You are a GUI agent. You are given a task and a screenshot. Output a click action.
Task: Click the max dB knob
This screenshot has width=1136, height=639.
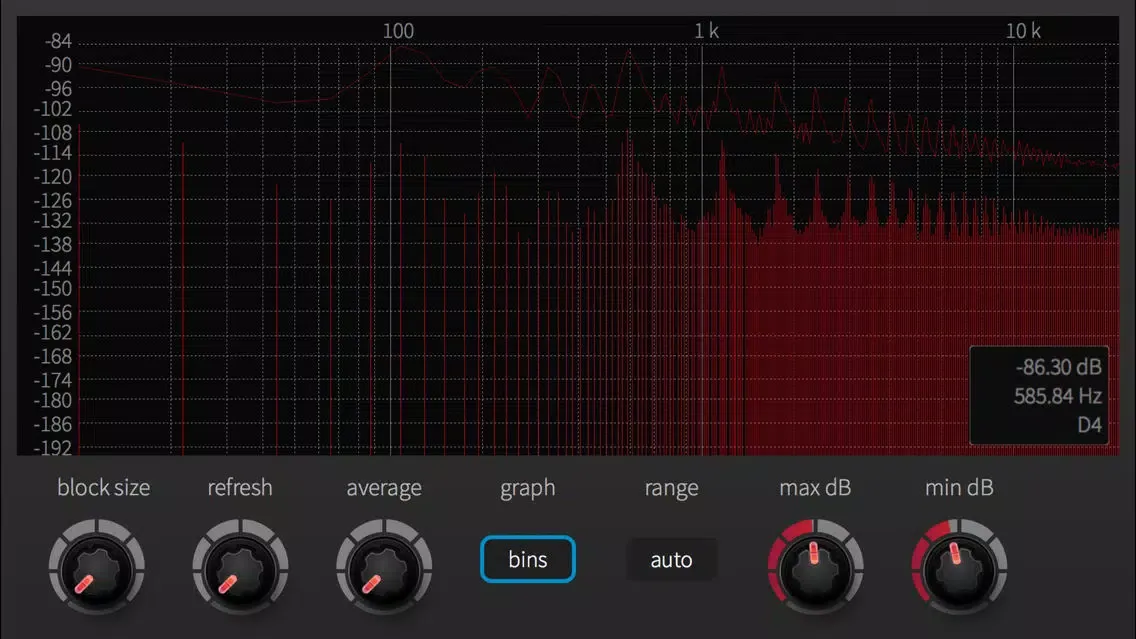click(x=815, y=567)
